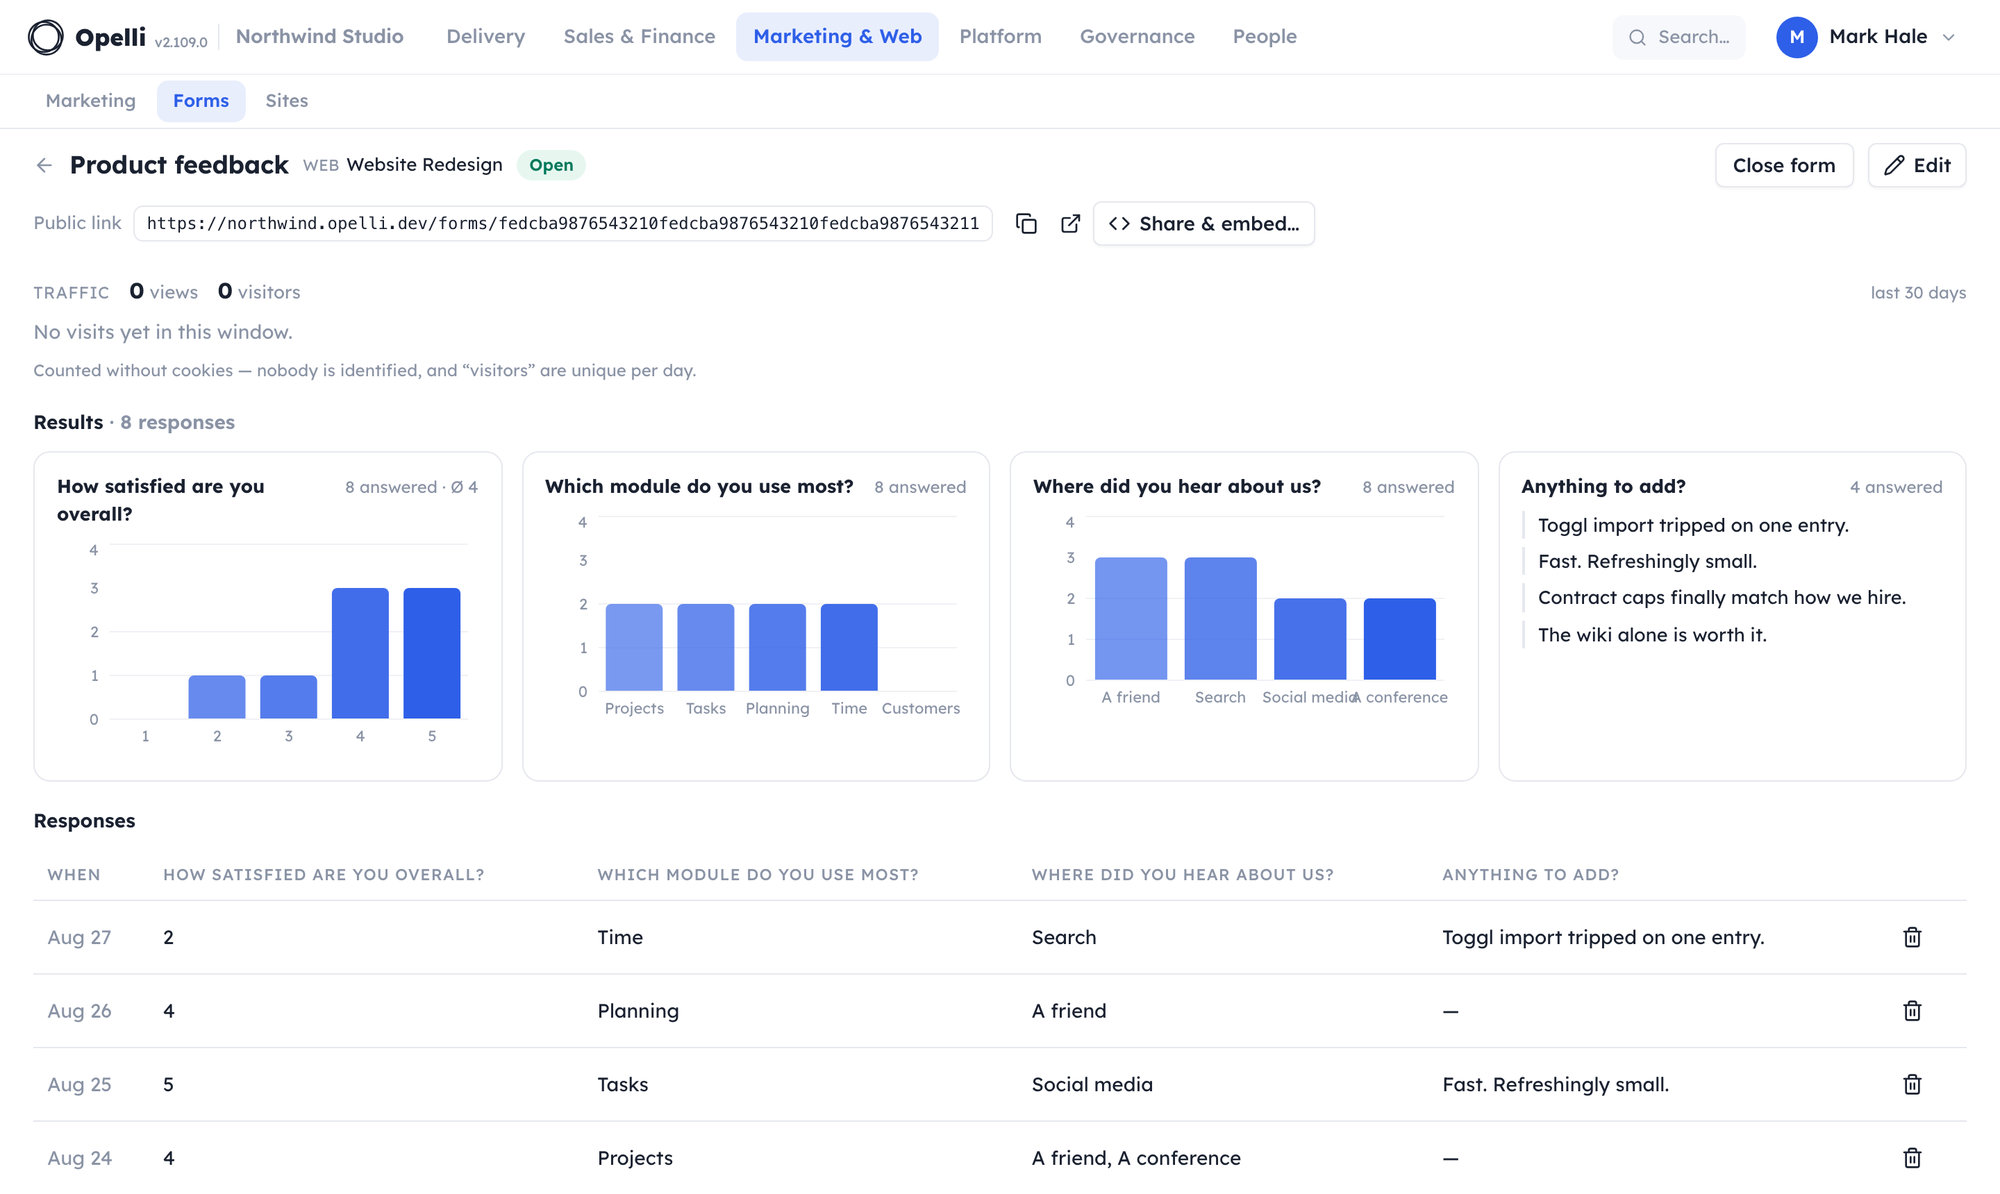Click the public link URL field
The image size is (2000, 1194).
click(563, 223)
